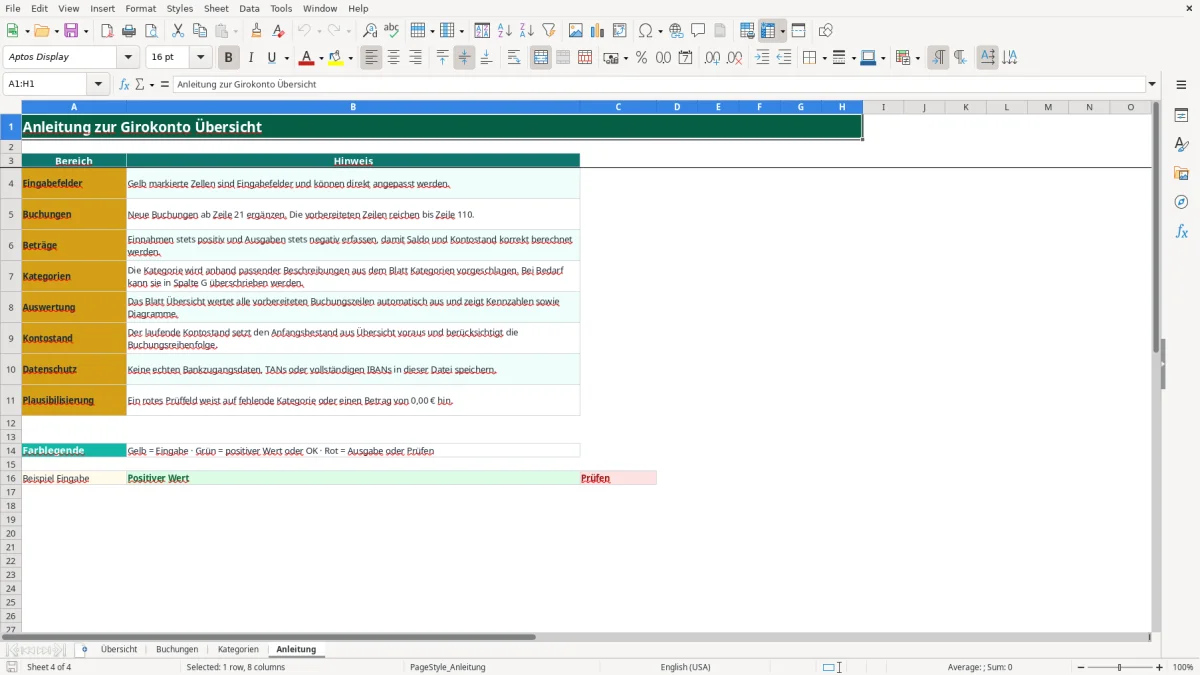Image resolution: width=1200 pixels, height=675 pixels.
Task: Run the spelling check
Action: point(392,31)
